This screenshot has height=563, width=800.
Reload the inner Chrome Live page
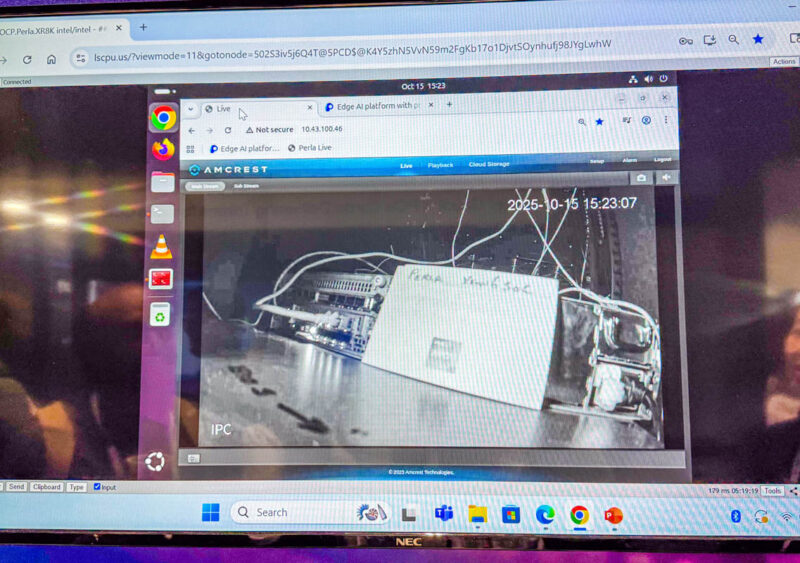[228, 130]
